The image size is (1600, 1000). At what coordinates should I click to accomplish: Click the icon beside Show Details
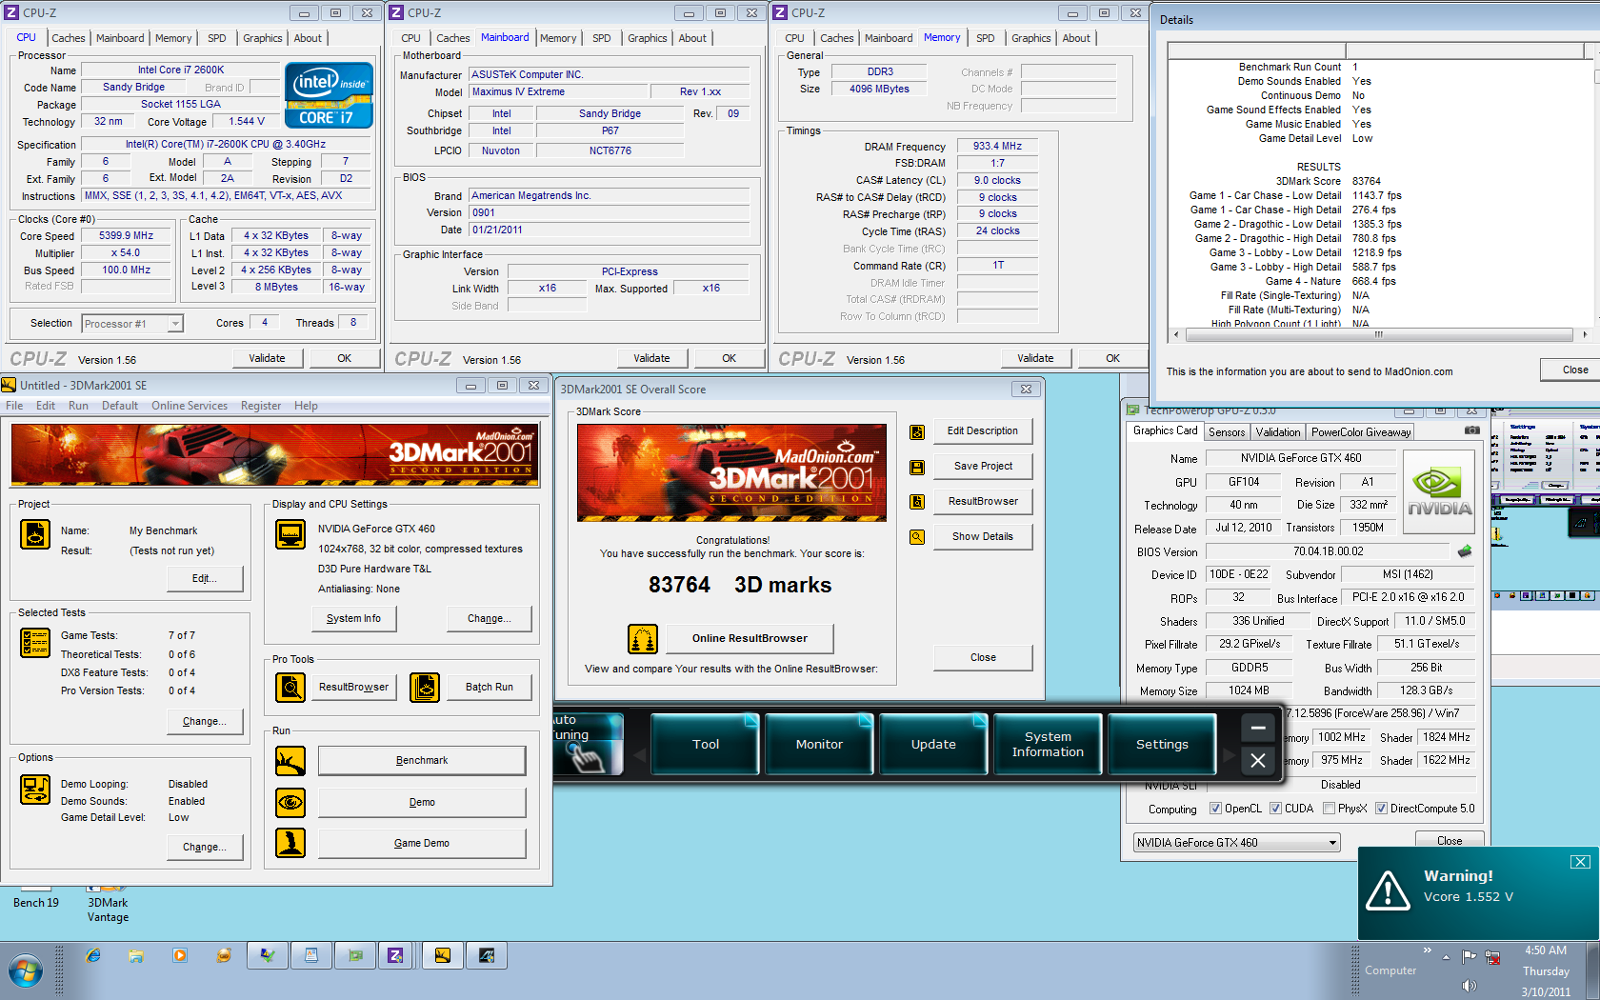pos(917,537)
